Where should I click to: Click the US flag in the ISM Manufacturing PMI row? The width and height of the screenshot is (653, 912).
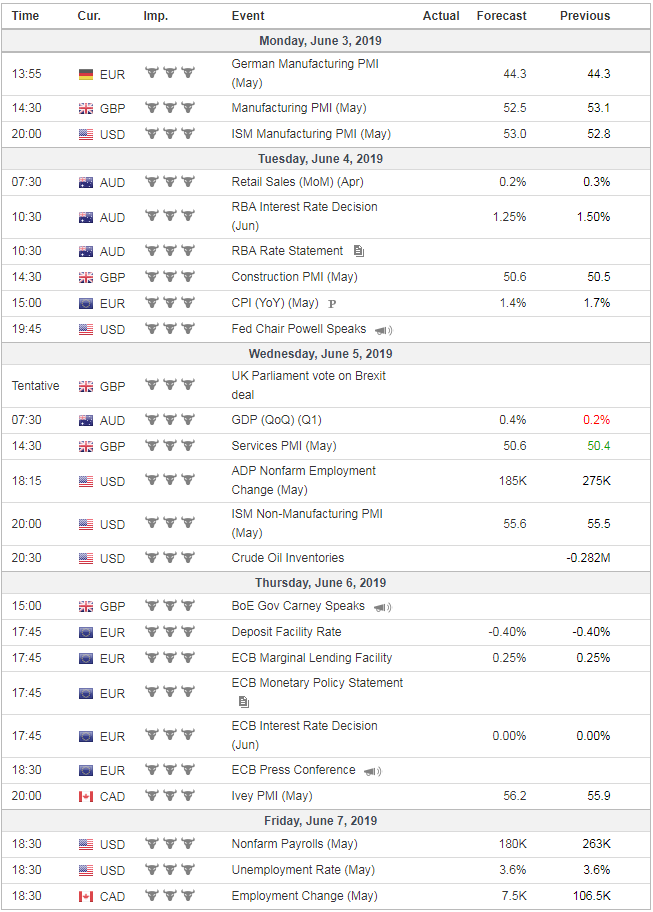click(x=86, y=134)
